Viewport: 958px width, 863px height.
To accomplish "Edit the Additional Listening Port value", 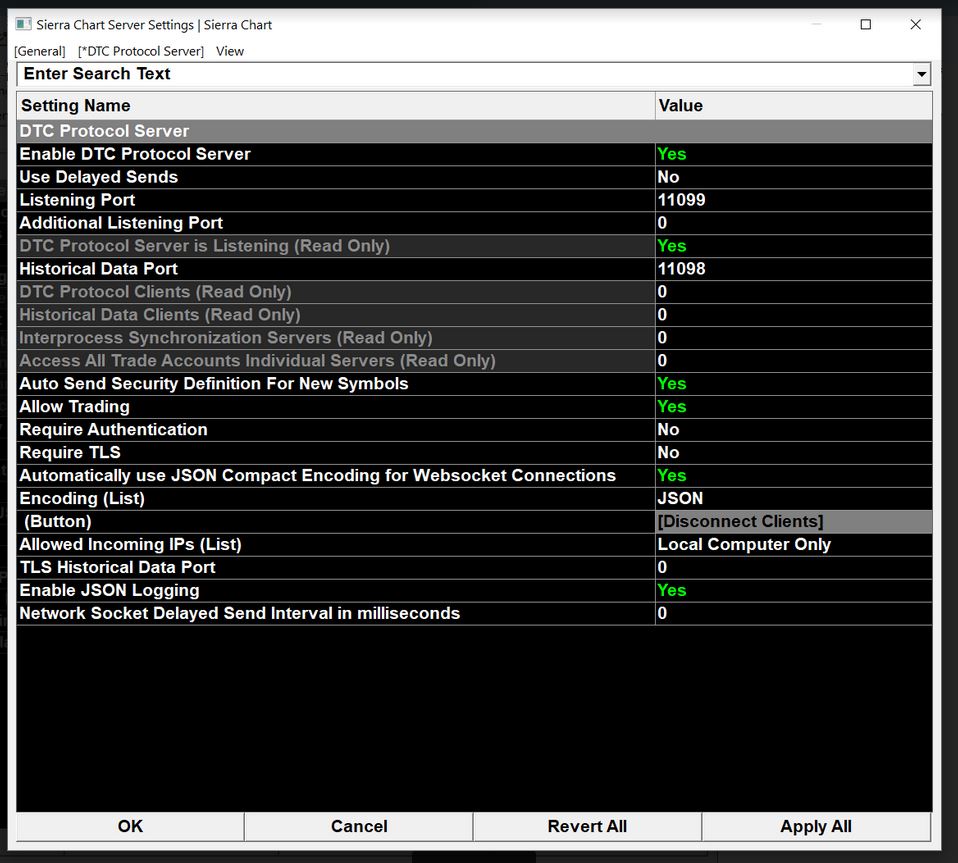I will click(x=794, y=223).
